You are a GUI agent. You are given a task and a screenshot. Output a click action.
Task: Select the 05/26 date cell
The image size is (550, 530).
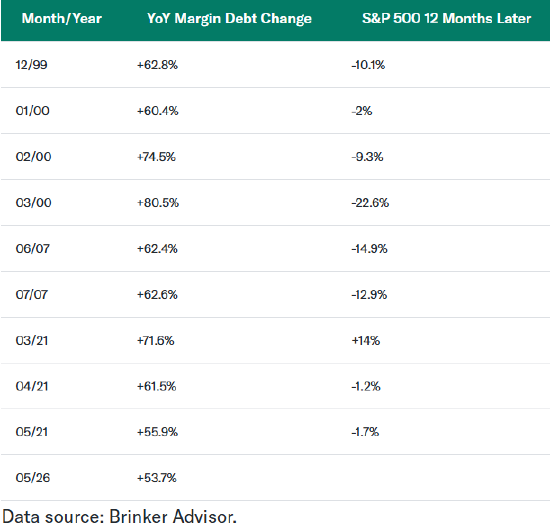tap(33, 478)
